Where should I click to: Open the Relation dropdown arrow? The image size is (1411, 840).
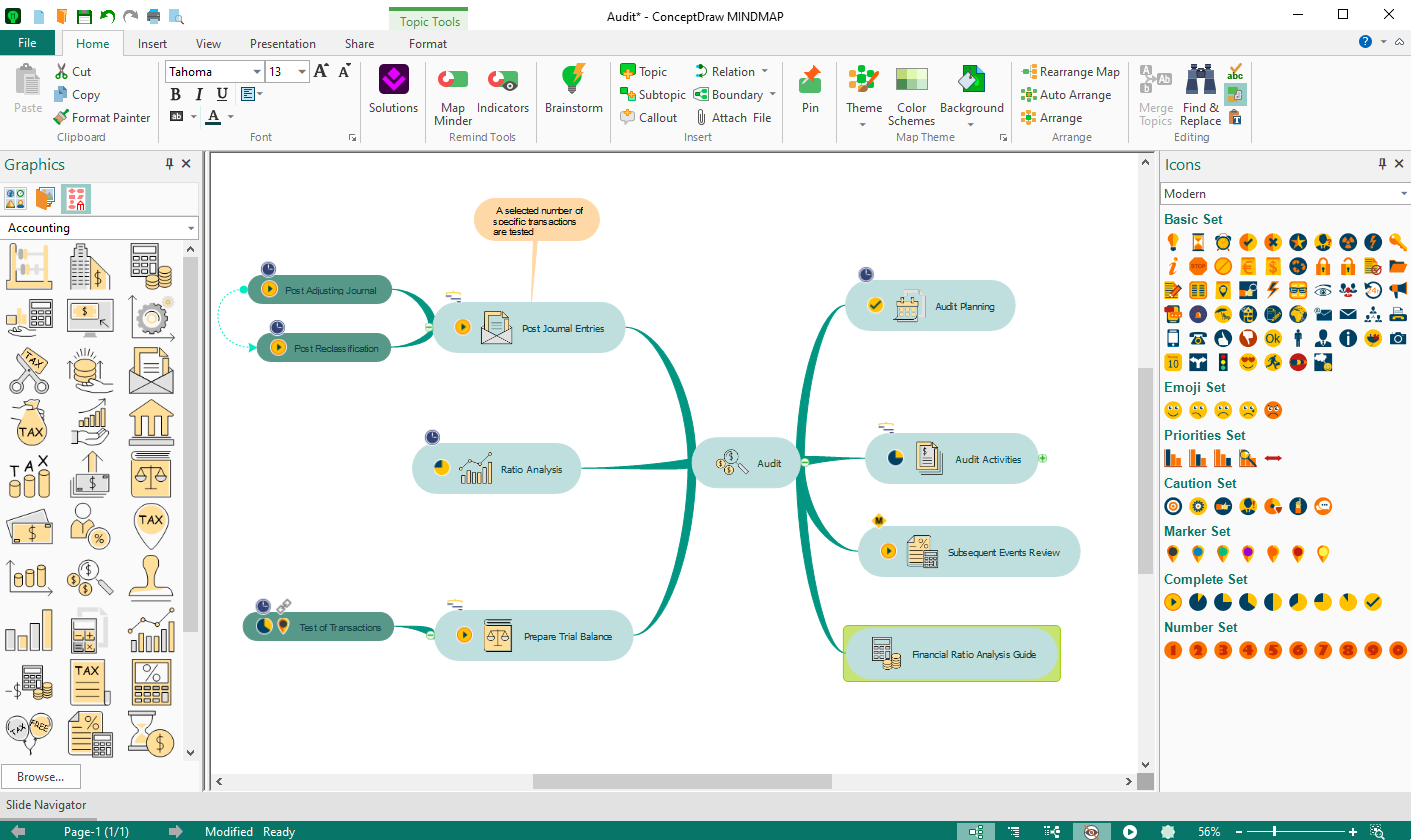(x=765, y=71)
